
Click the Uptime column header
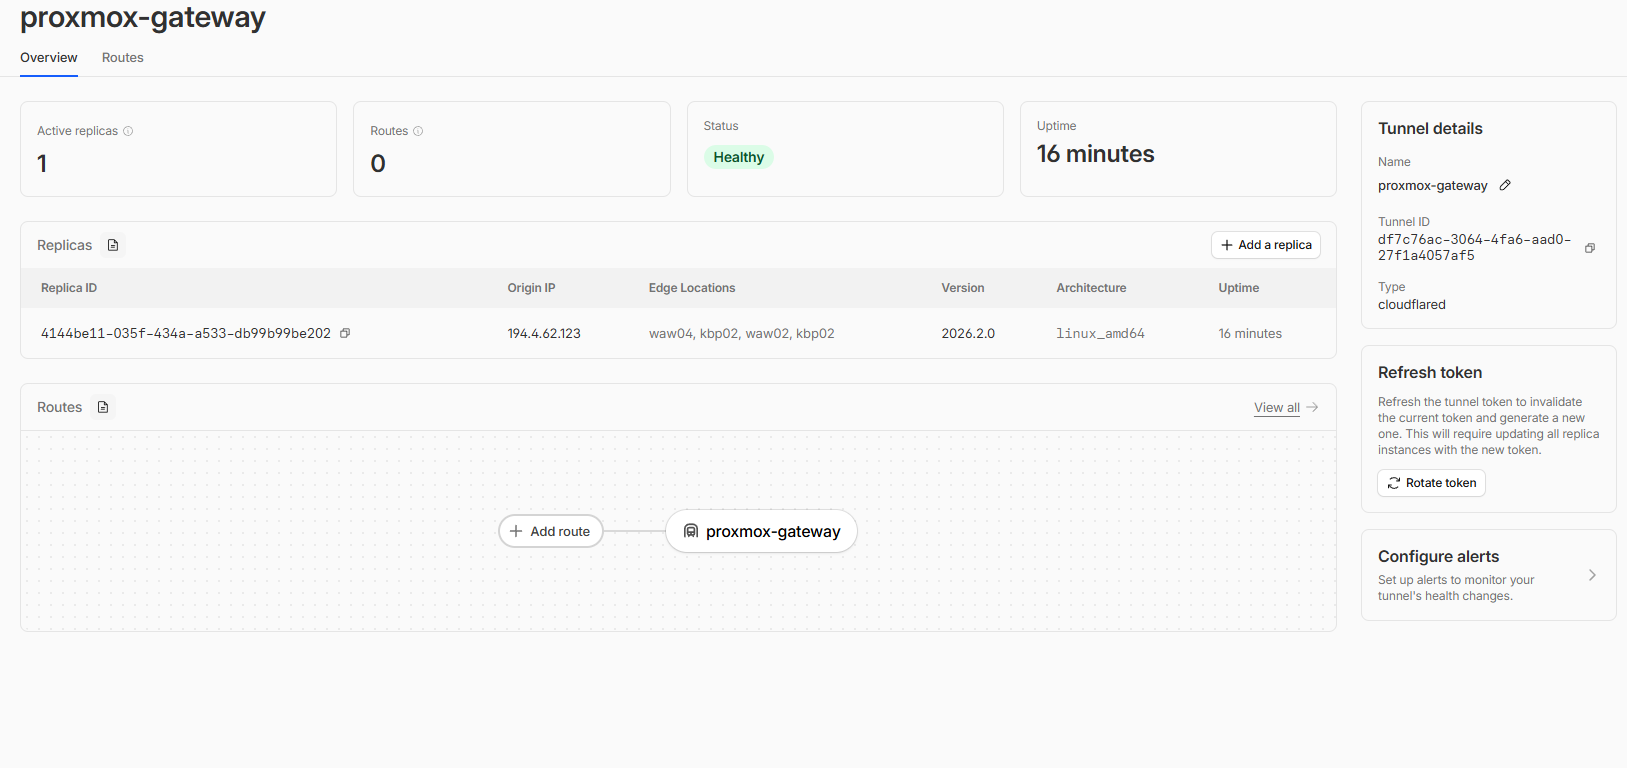coord(1239,288)
